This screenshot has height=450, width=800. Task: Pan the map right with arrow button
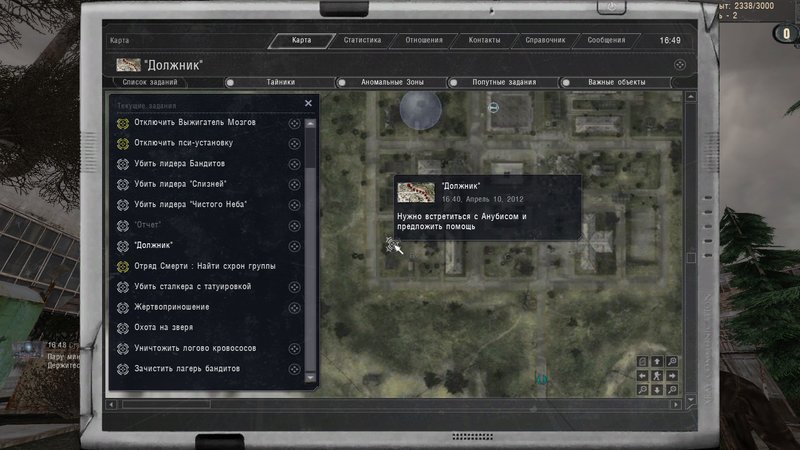pos(672,376)
